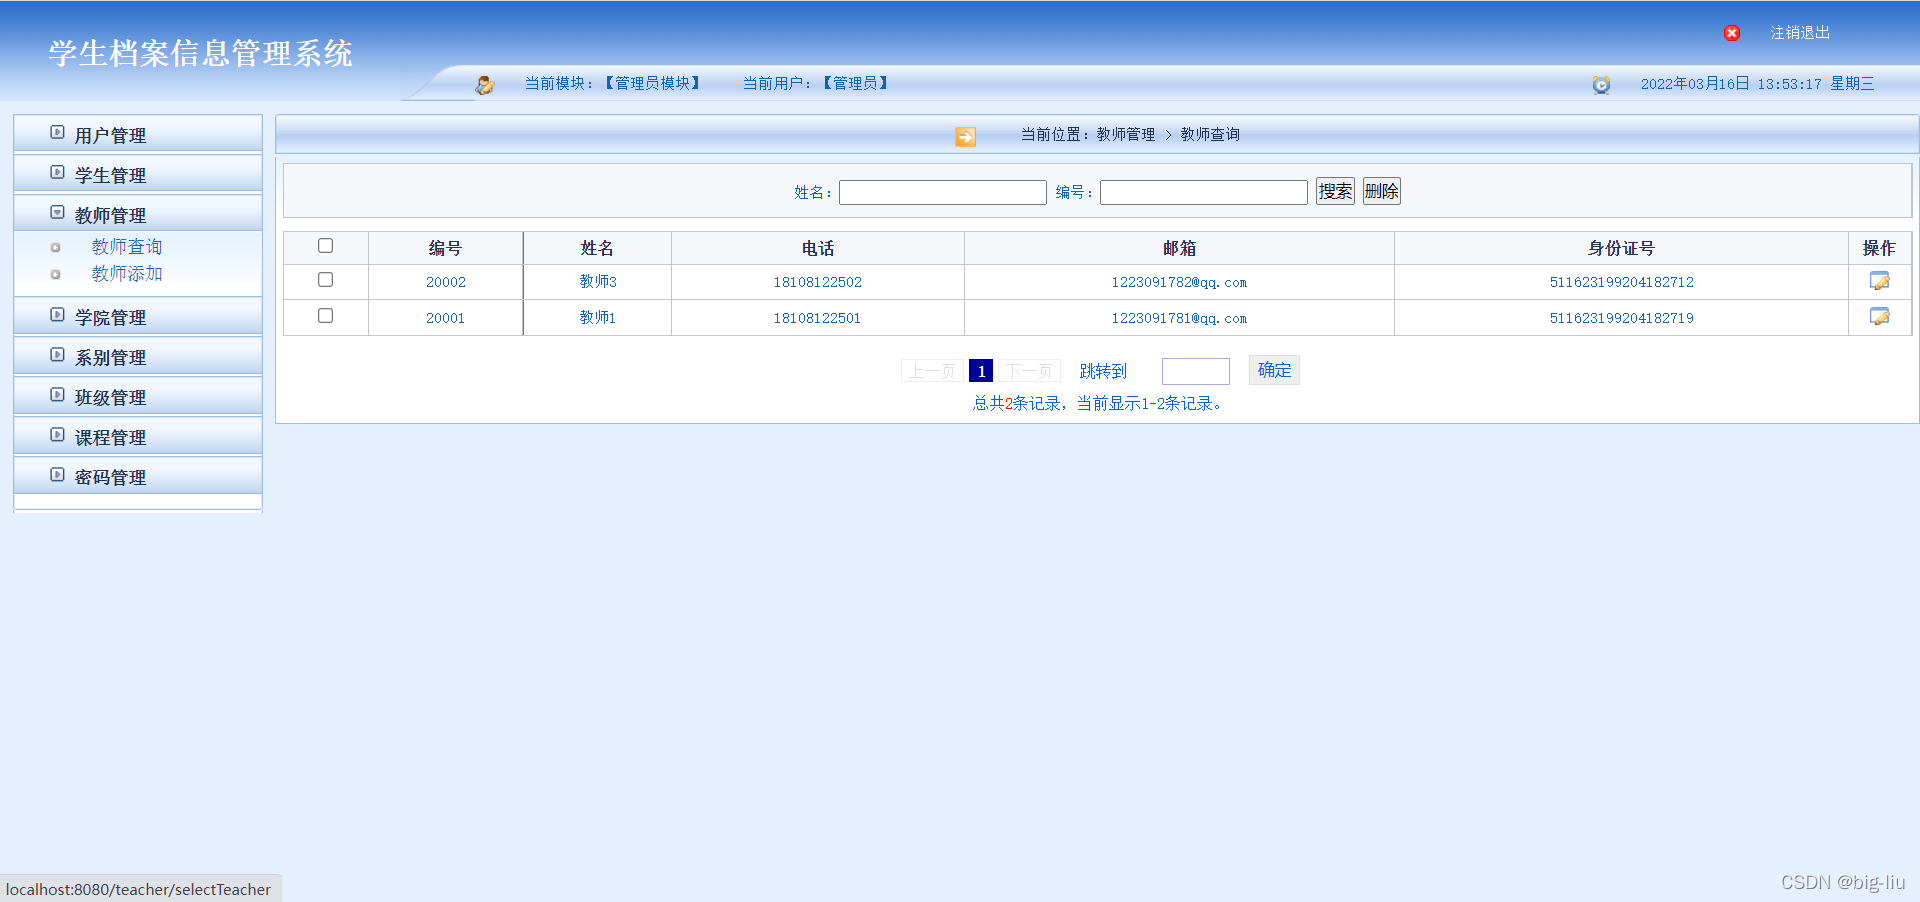Click the 编号 column header

coord(445,248)
